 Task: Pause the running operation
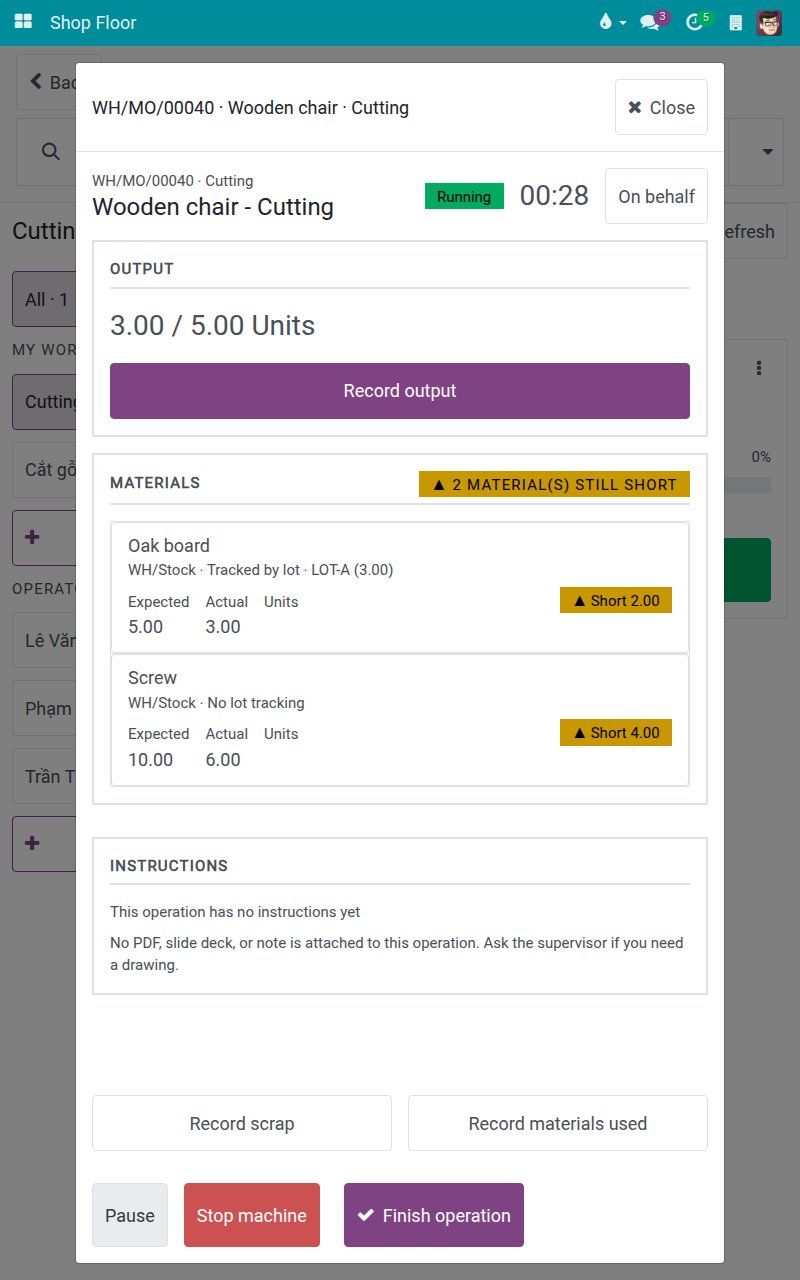[x=130, y=1215]
